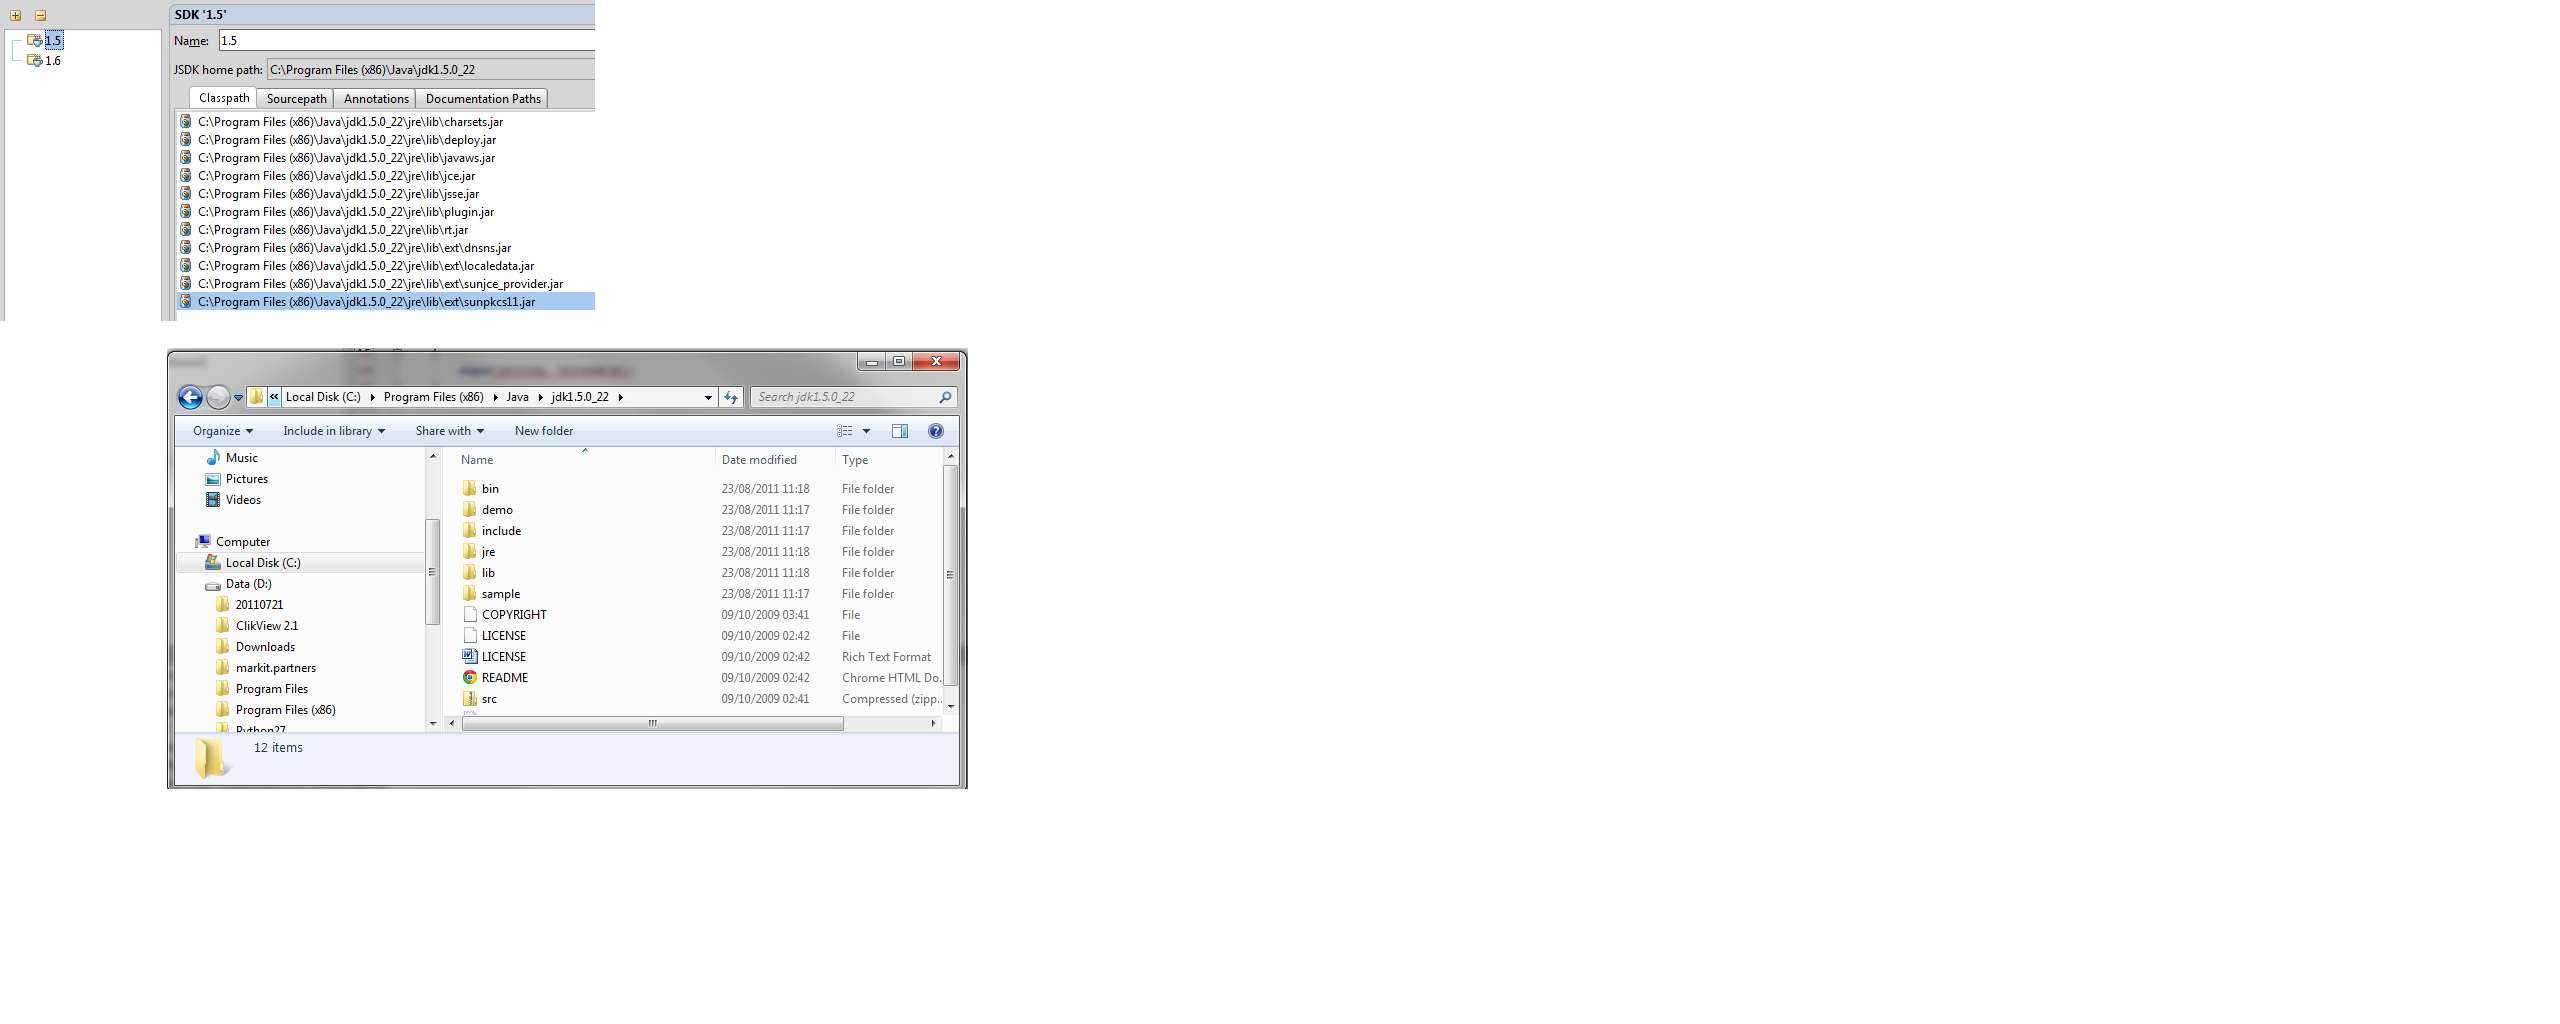Toggle the preview pane icon
Viewport: 2560px width, 1024px height.
(x=900, y=431)
